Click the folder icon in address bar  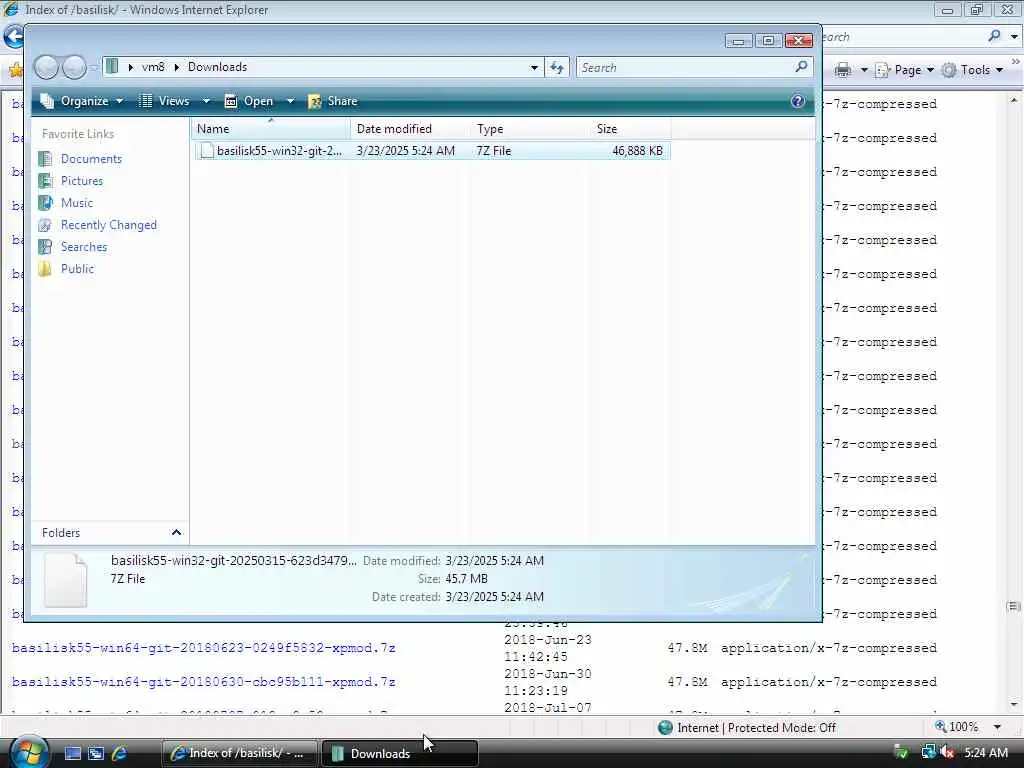[x=112, y=67]
